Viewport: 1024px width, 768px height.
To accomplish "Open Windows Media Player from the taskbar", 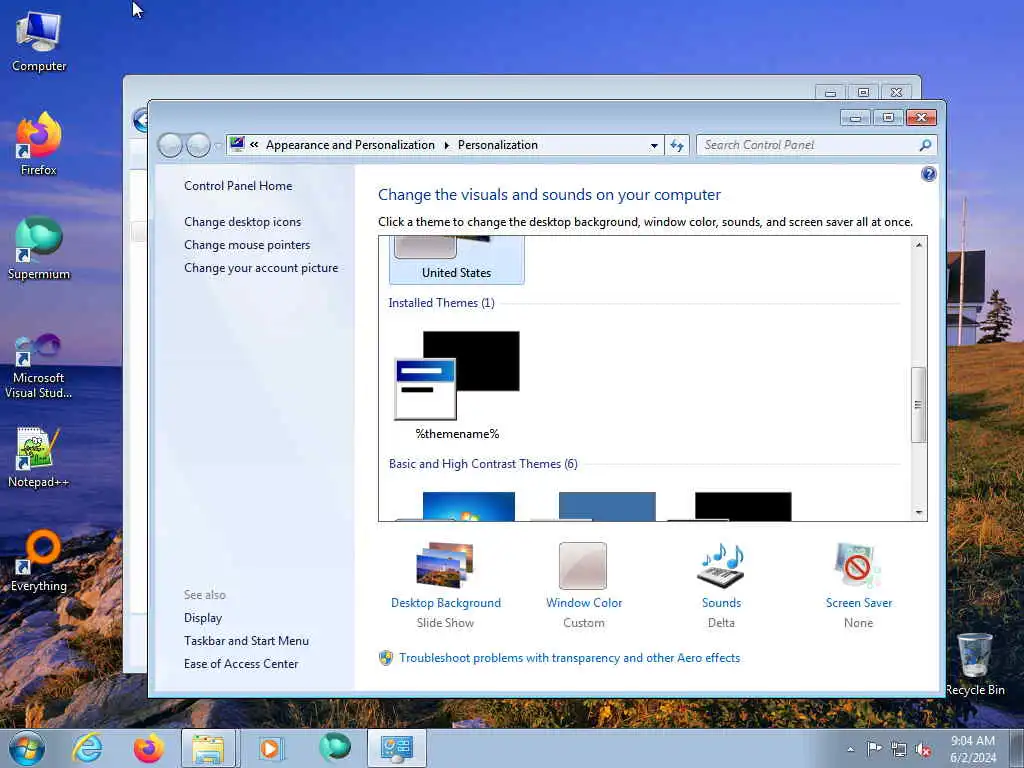I will tap(270, 748).
